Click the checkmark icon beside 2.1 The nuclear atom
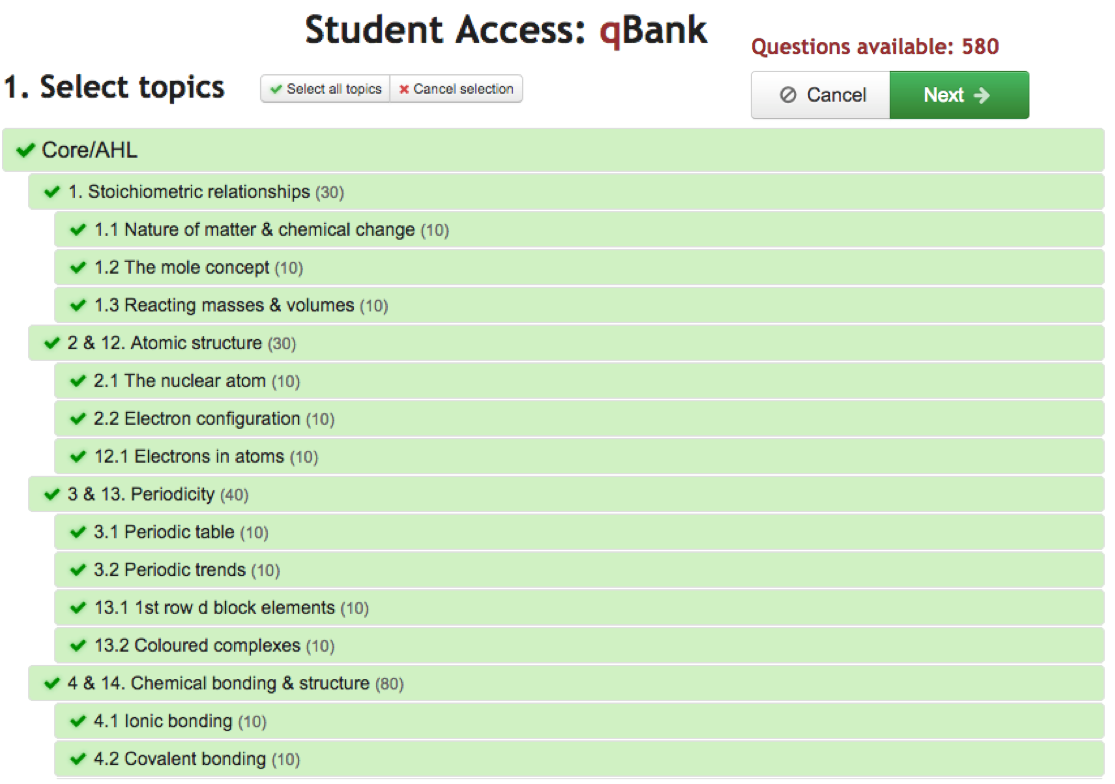1115x784 pixels. point(78,381)
